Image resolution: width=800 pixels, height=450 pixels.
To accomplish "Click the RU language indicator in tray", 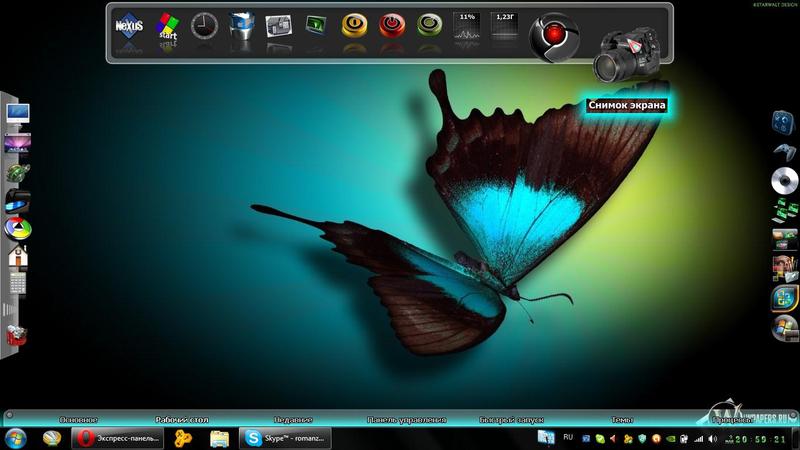I will click(569, 438).
